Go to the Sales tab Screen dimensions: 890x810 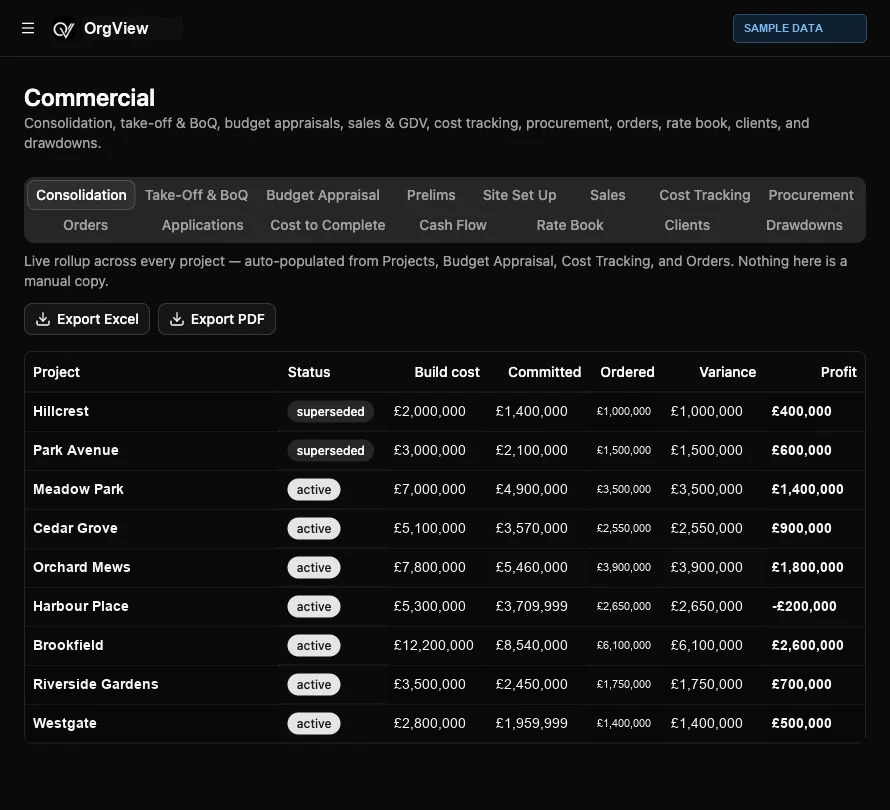coord(607,195)
